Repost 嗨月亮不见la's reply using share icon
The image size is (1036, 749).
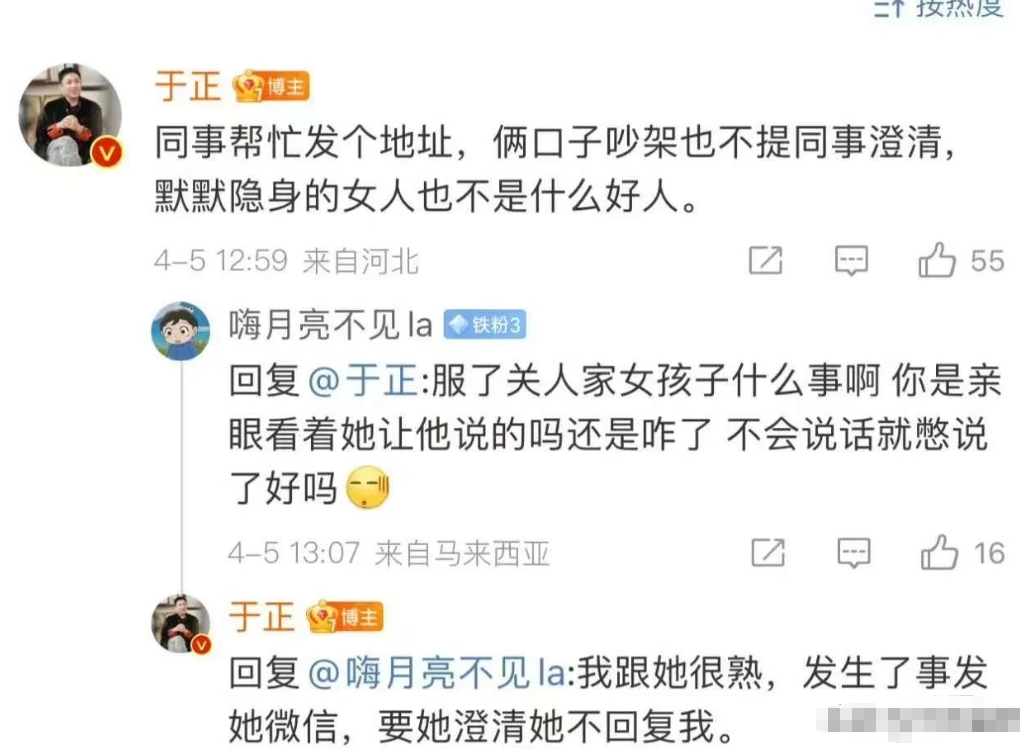tap(768, 553)
